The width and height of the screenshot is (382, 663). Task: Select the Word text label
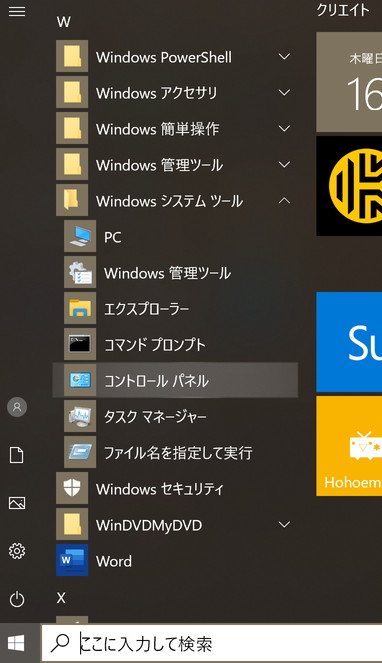pyautogui.click(x=114, y=561)
